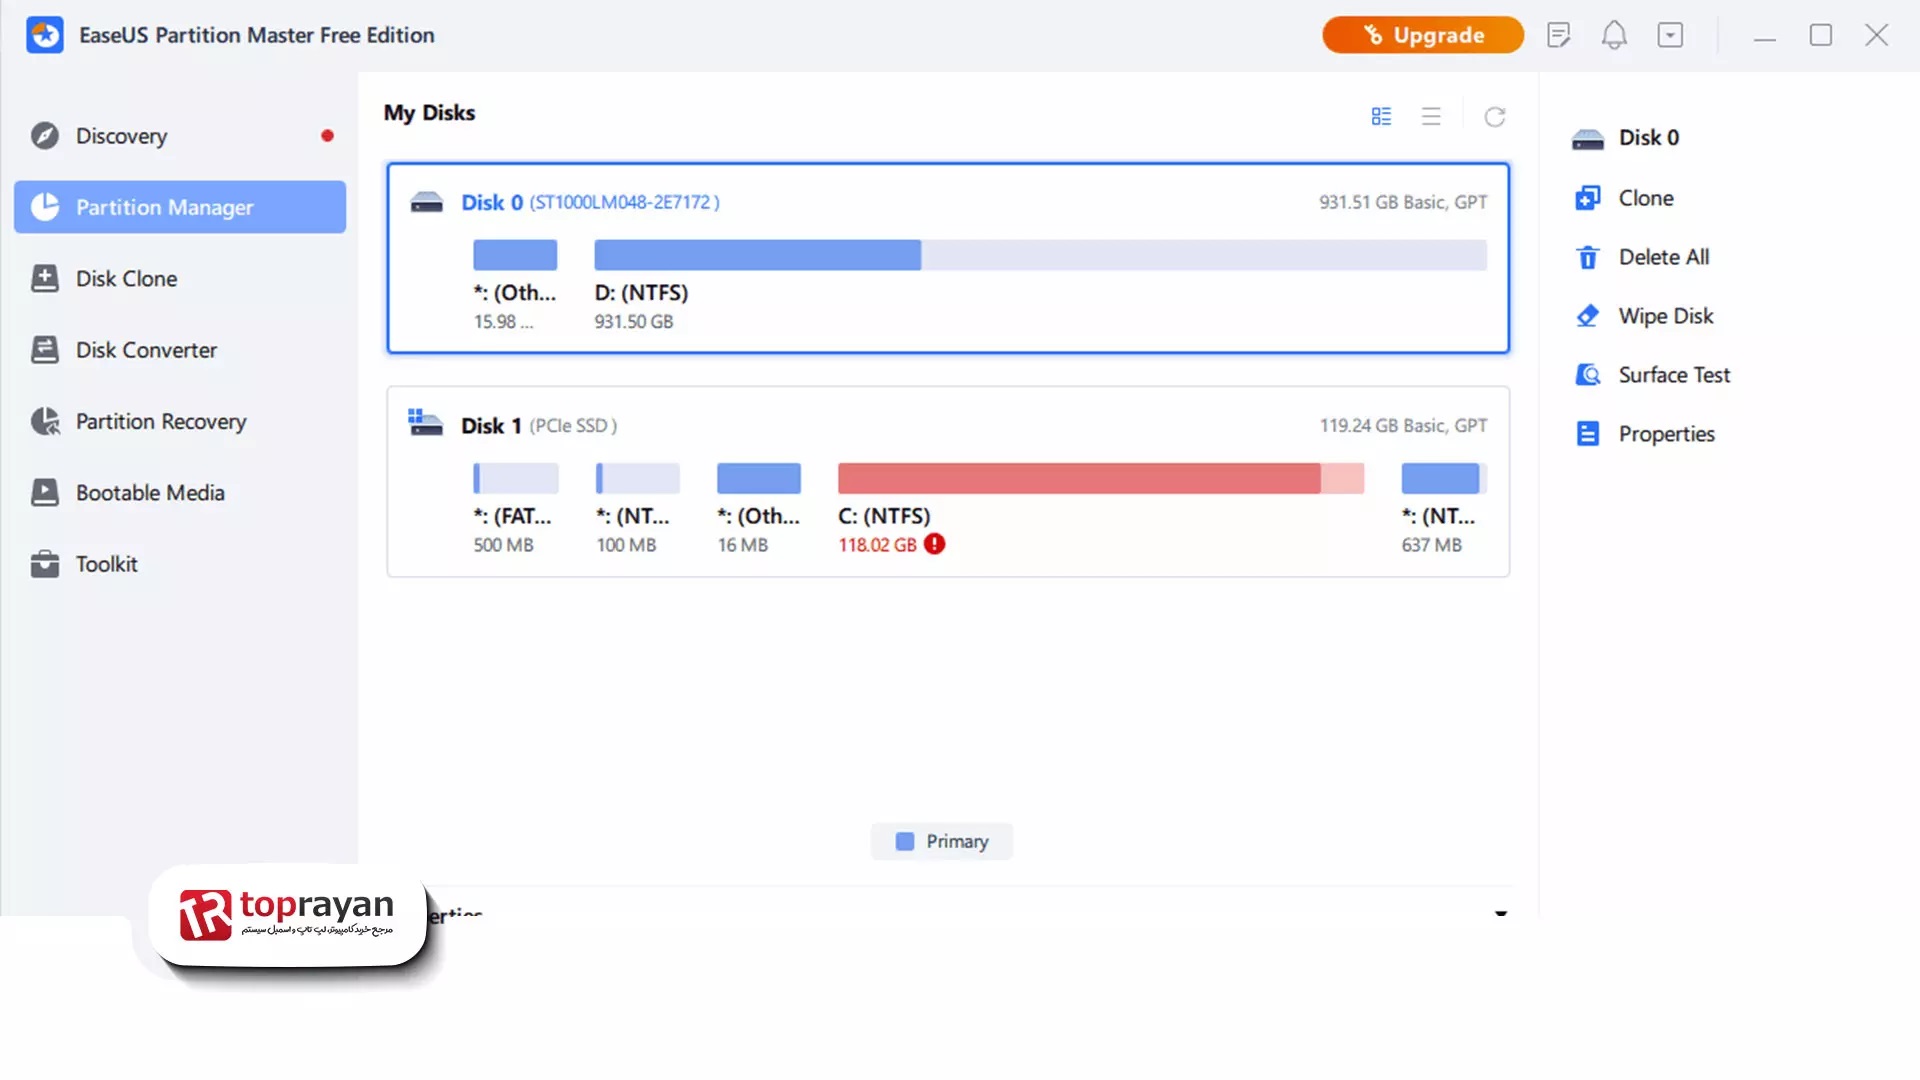This screenshot has height=1080, width=1920.
Task: Click 931.51 GB Basic, GPT text
Action: pos(1403,202)
